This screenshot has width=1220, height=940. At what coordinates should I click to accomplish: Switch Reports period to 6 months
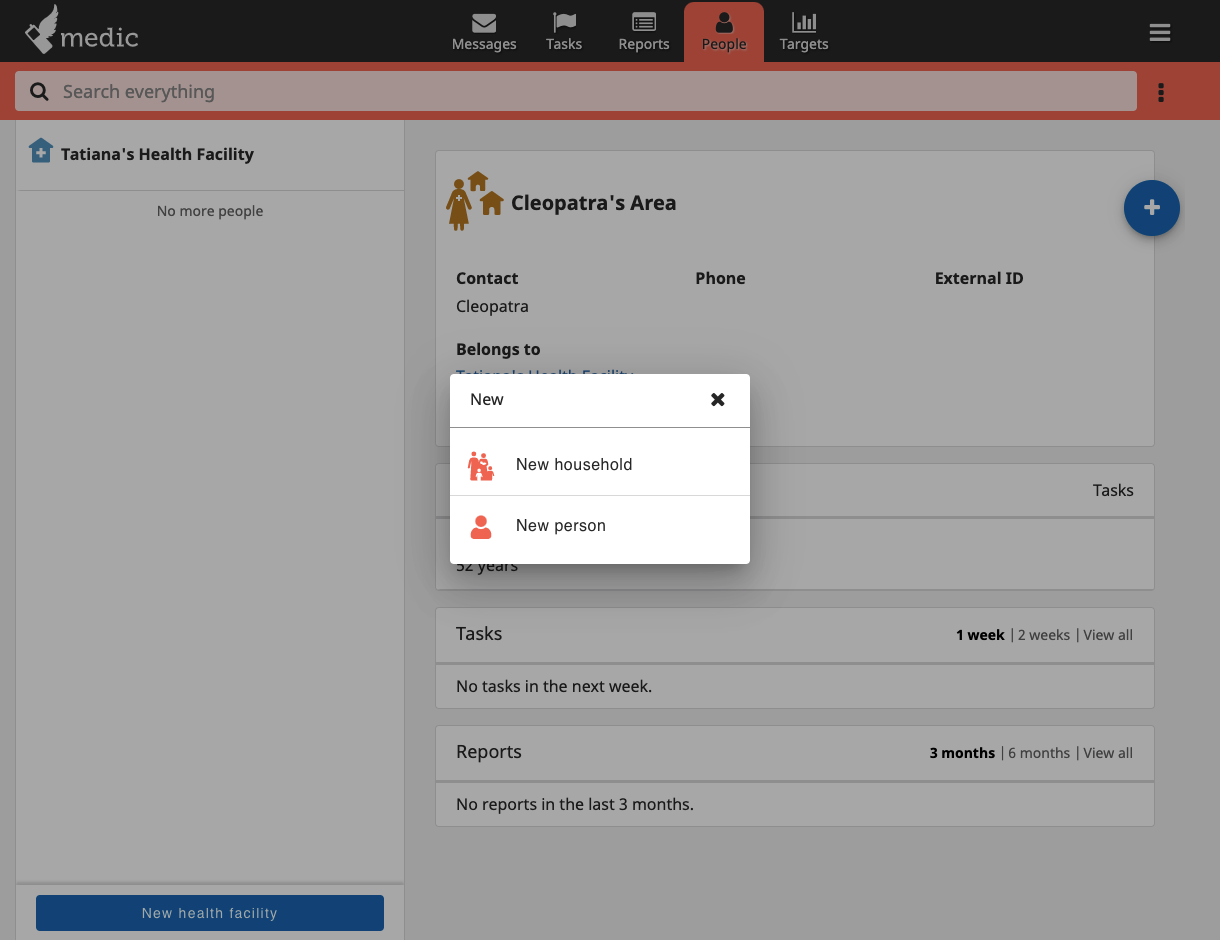[1039, 752]
